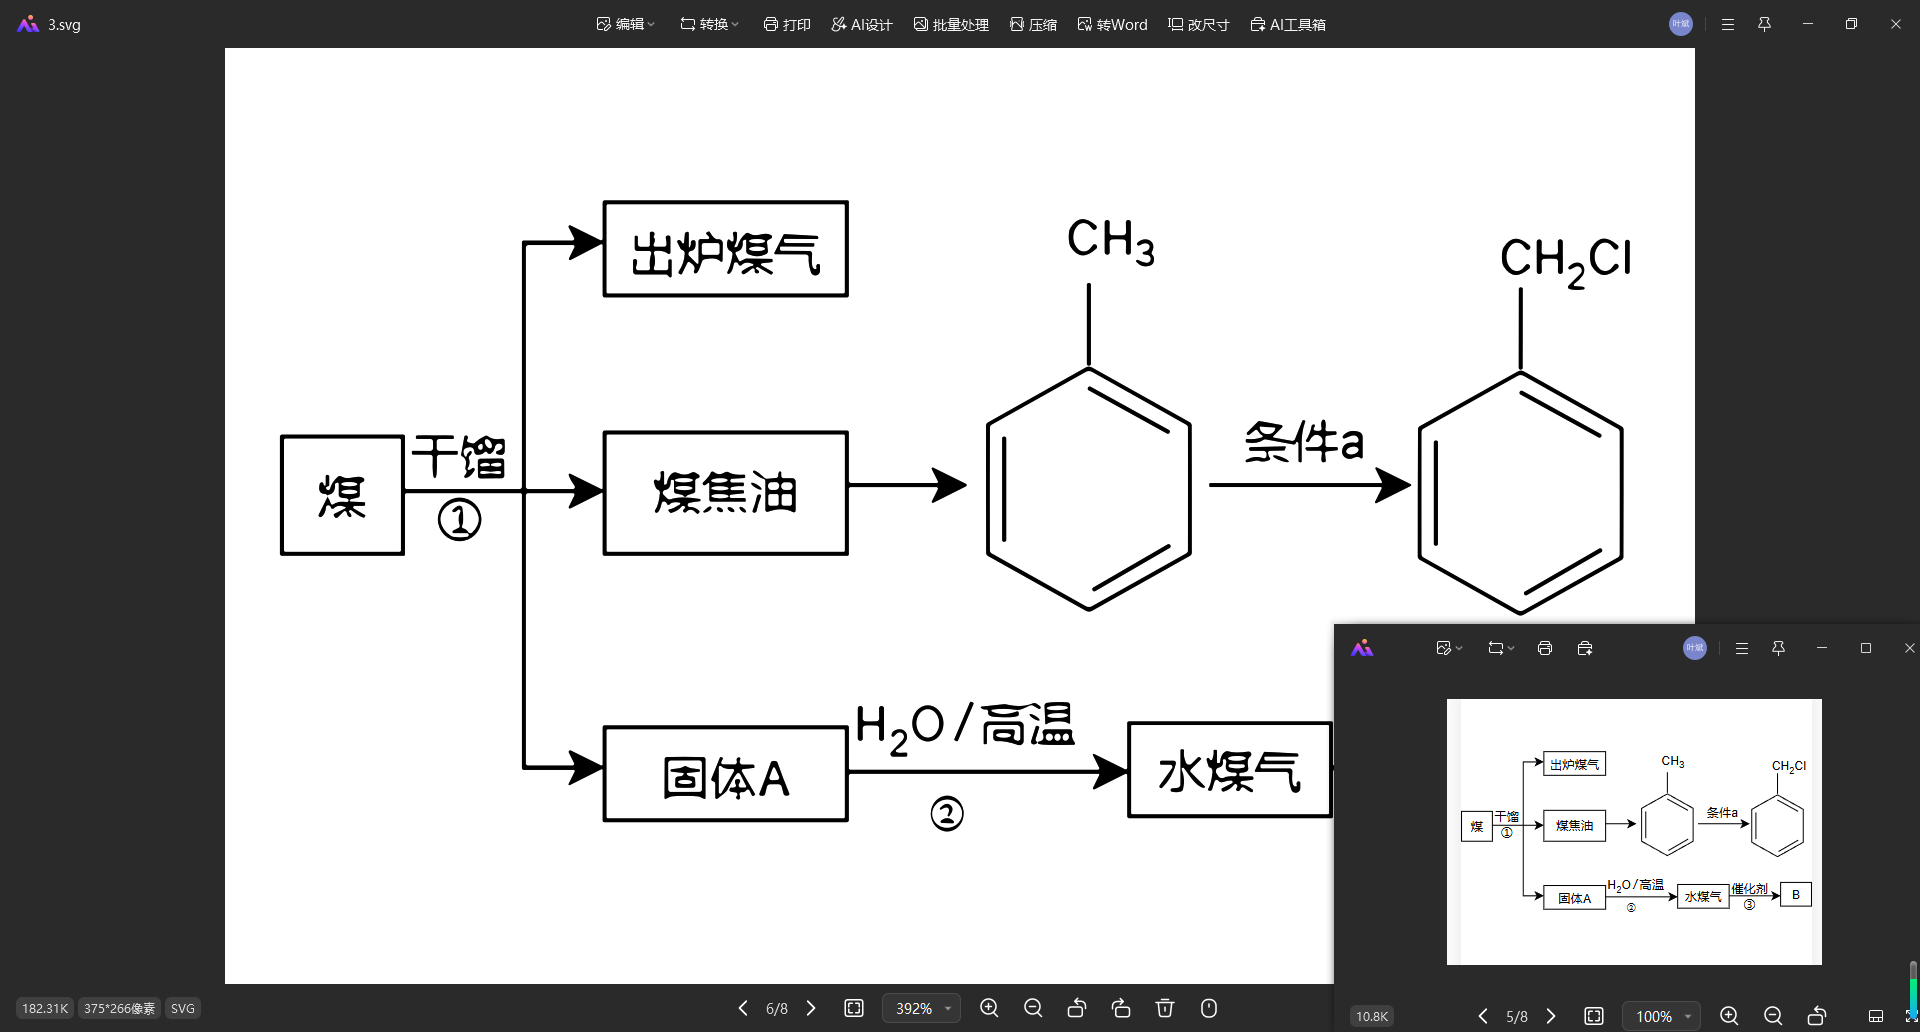Click the 压缩 compress icon
This screenshot has height=1032, width=1920.
tap(1033, 24)
